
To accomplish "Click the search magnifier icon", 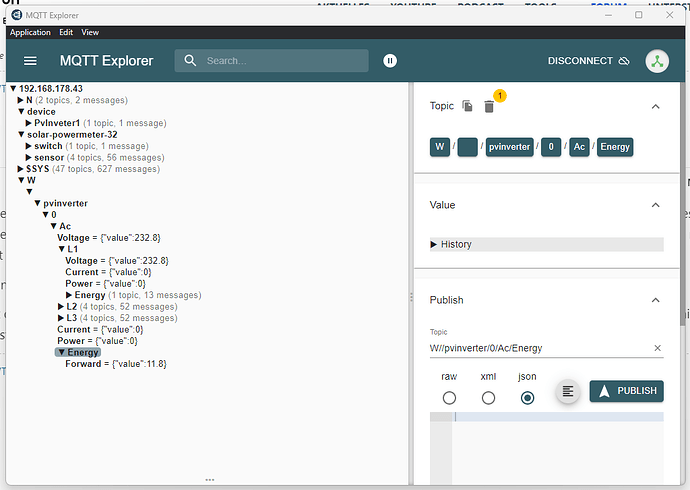I will (x=190, y=61).
